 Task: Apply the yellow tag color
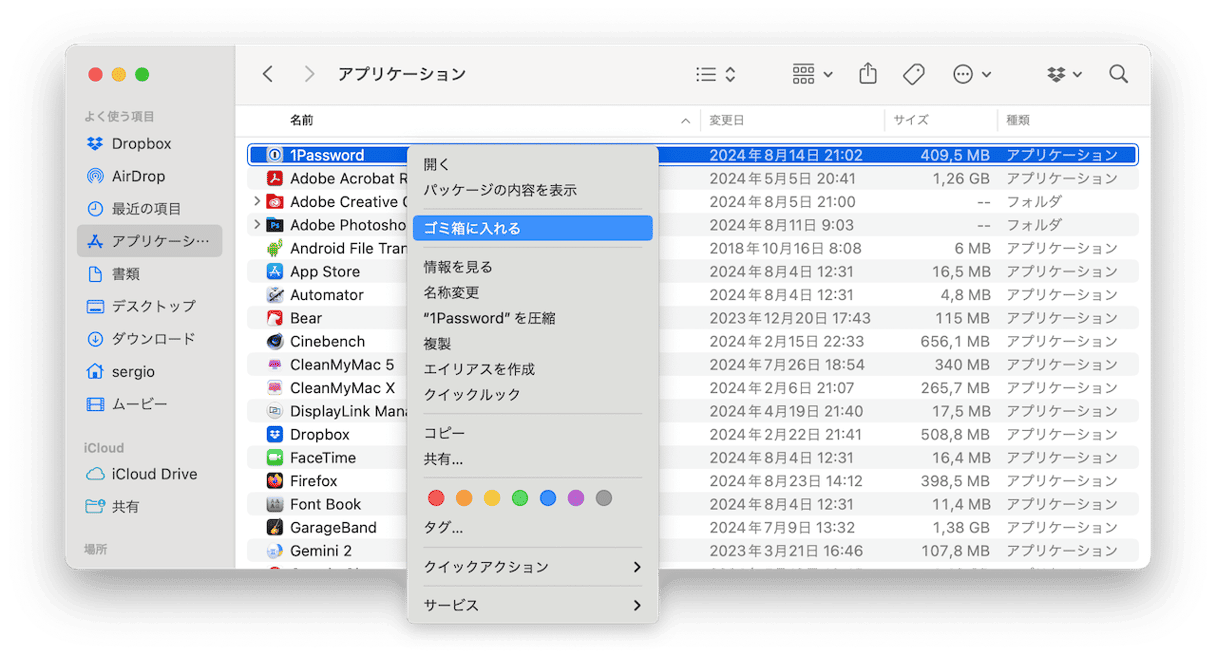click(x=492, y=498)
